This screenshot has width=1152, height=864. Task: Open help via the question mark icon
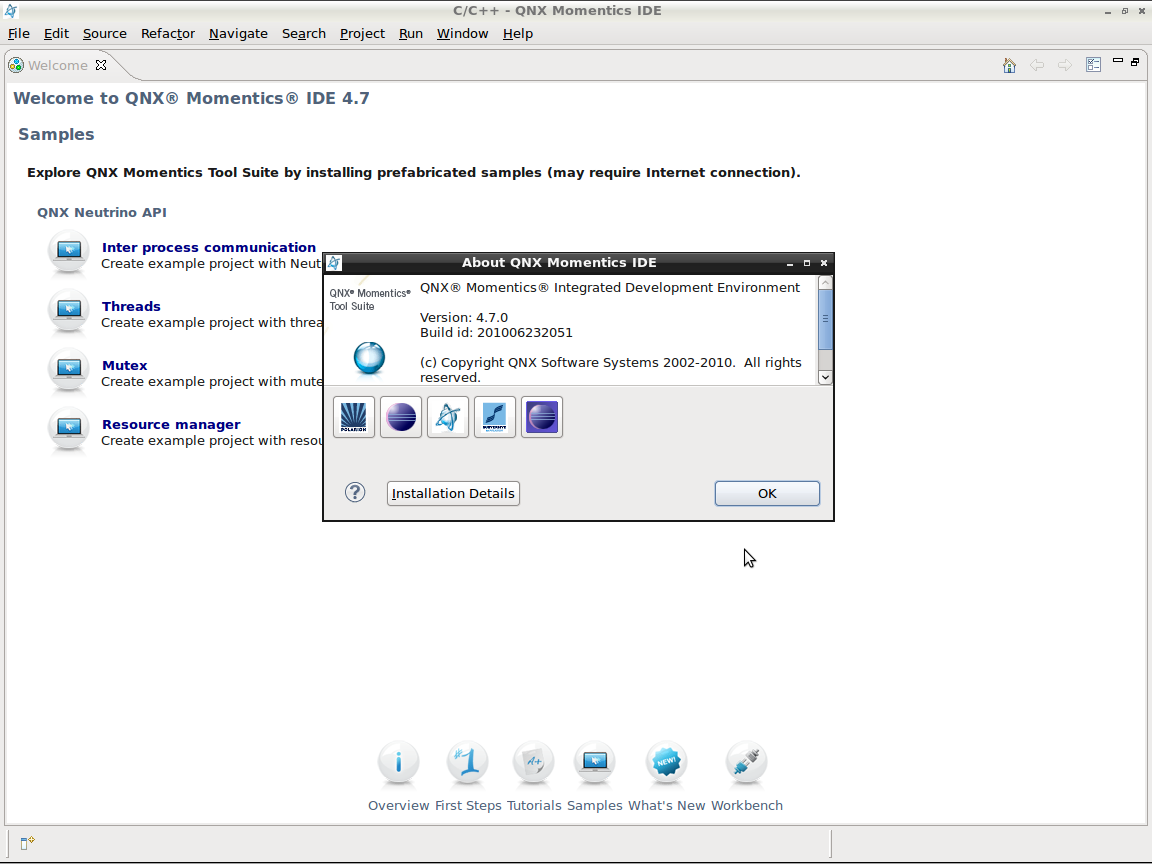click(355, 492)
